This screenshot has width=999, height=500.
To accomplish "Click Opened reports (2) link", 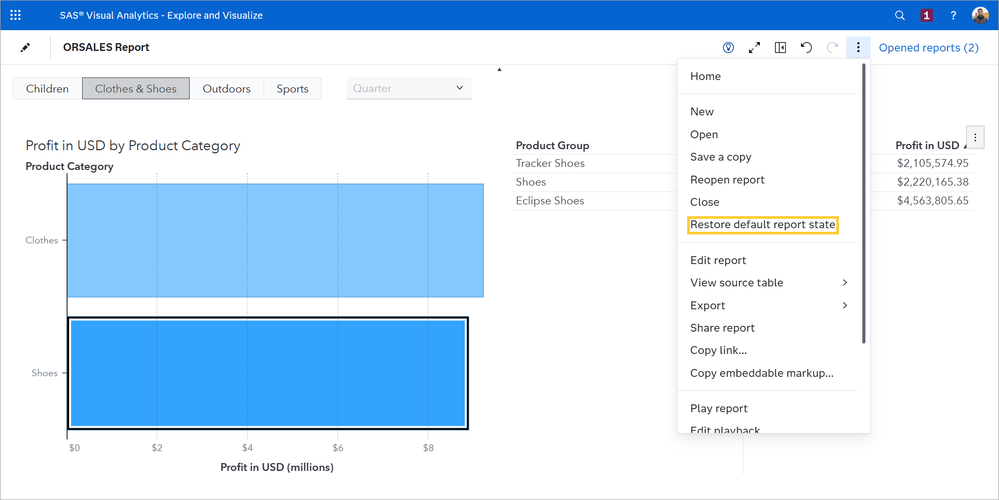I will (928, 47).
